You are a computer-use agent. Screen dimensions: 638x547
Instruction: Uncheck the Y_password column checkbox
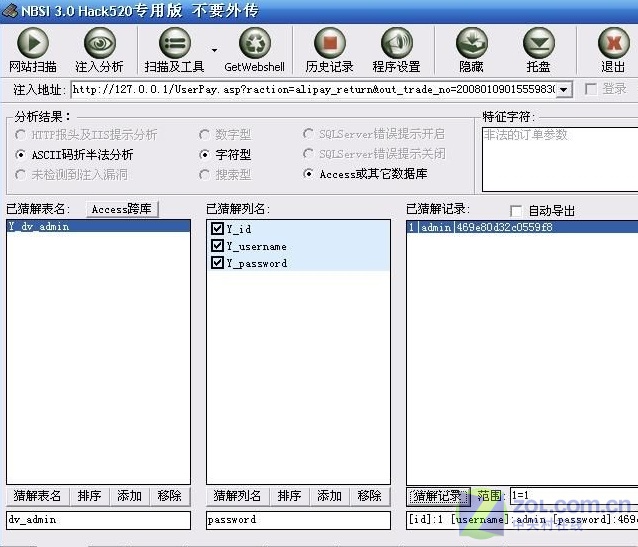click(217, 263)
